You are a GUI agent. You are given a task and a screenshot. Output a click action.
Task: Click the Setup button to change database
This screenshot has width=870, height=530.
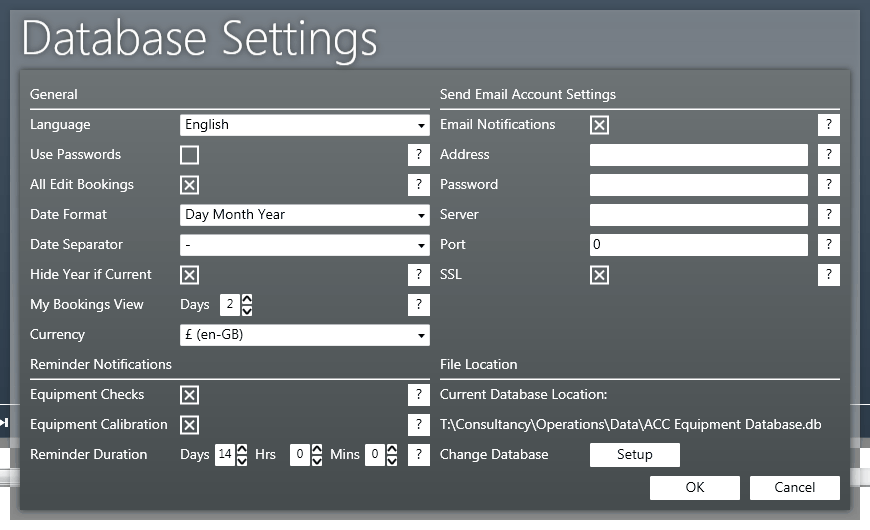point(634,455)
